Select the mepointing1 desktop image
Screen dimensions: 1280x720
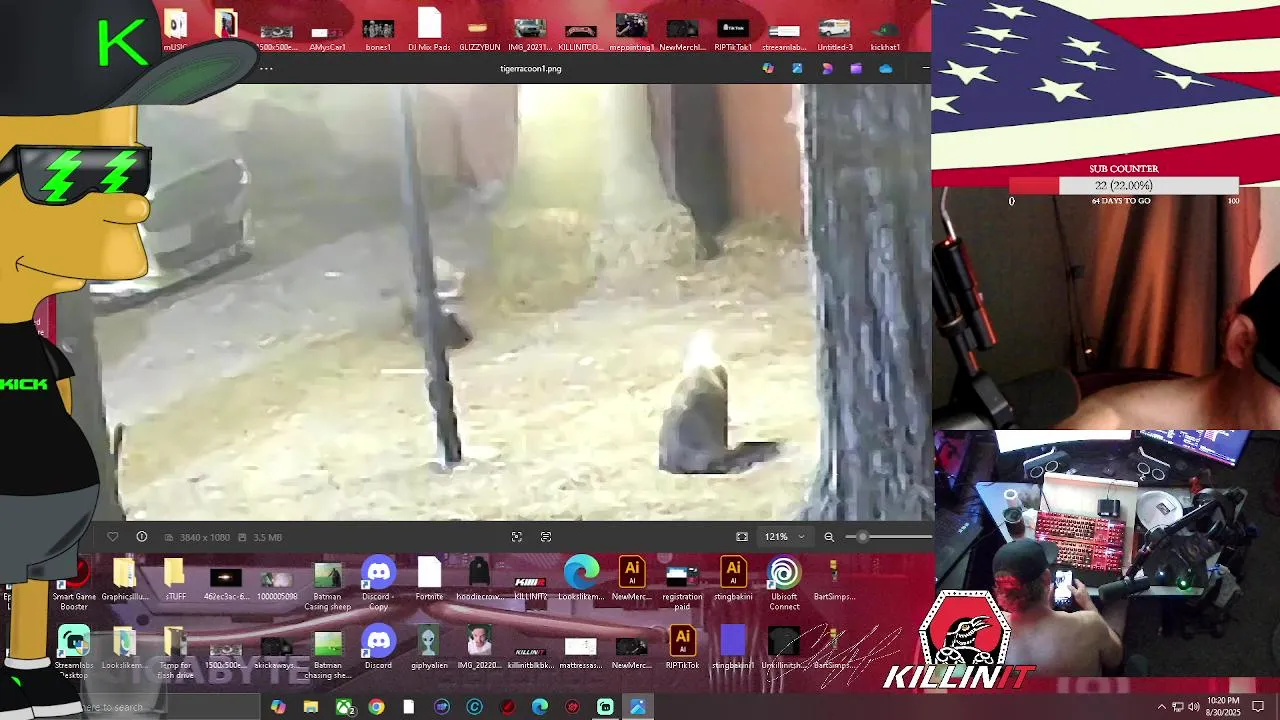point(631,30)
